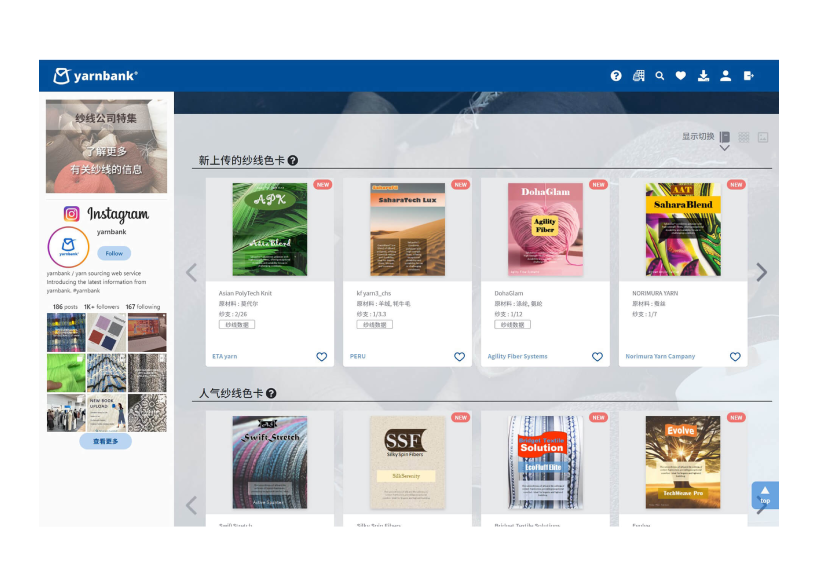Screen dimensions: 818x586
Task: Switch to image display view icon
Action: click(x=763, y=137)
